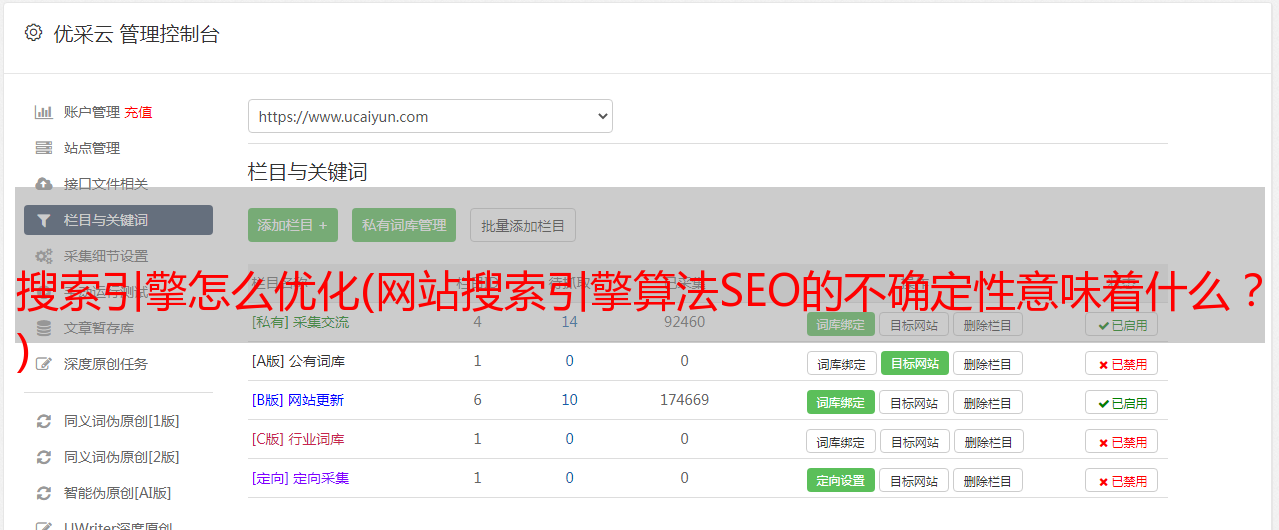The image size is (1279, 530).
Task: Open 文章暂存库 in the sidebar
Action: pyautogui.click(x=99, y=328)
